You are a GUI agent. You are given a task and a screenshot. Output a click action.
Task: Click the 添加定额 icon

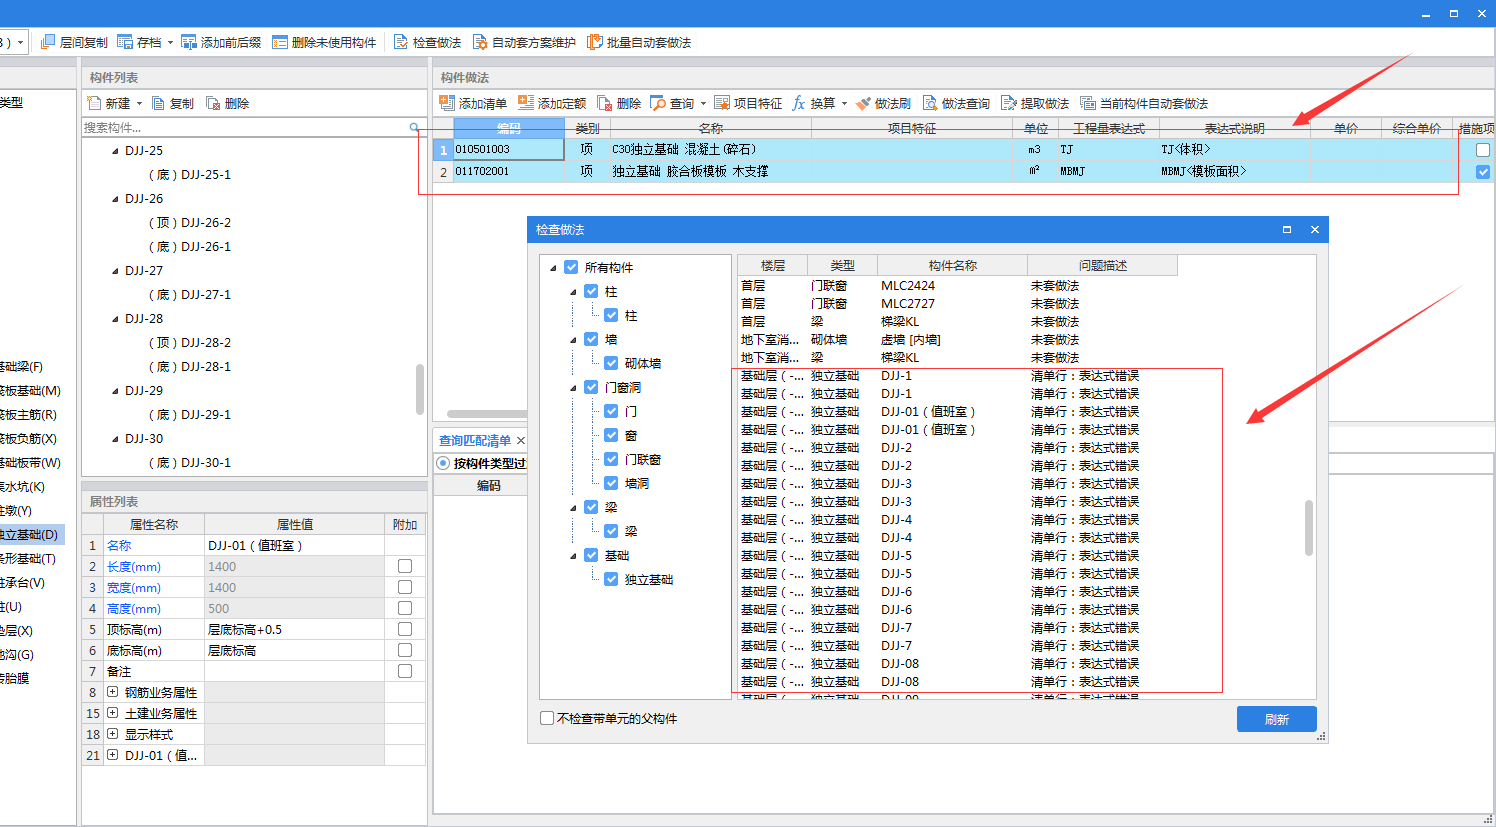(x=526, y=103)
